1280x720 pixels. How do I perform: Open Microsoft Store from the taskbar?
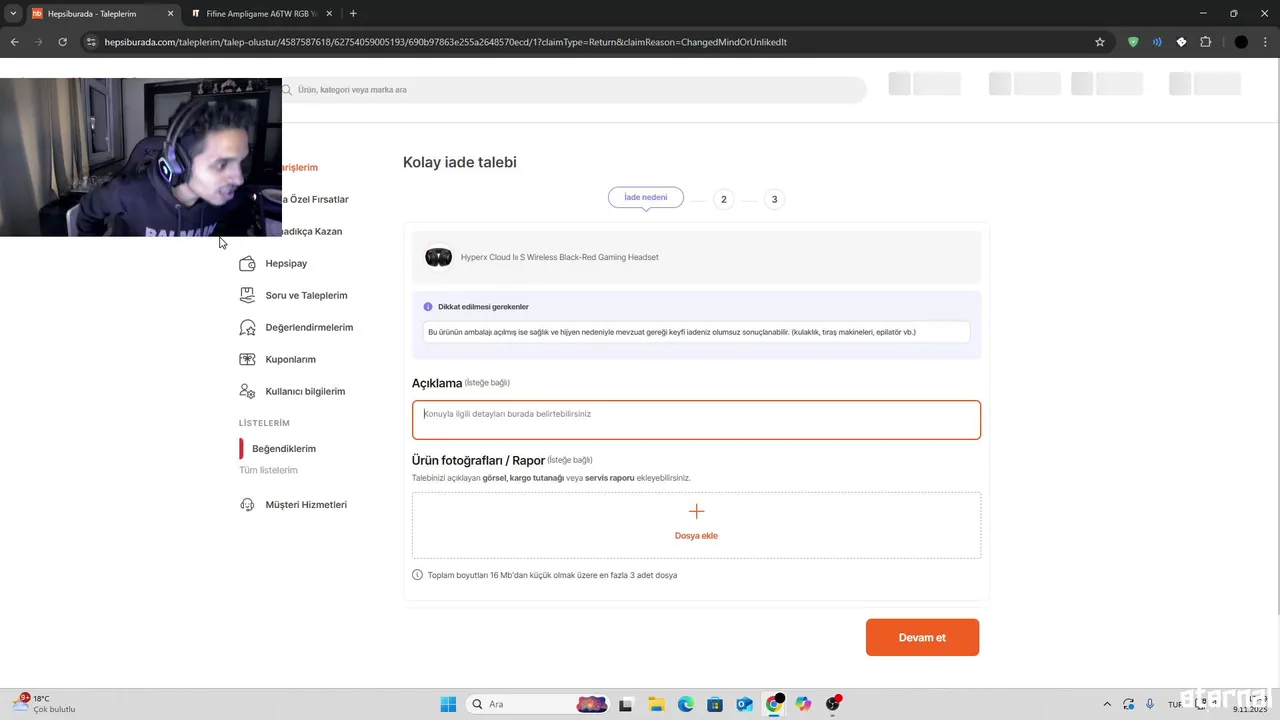point(715,704)
